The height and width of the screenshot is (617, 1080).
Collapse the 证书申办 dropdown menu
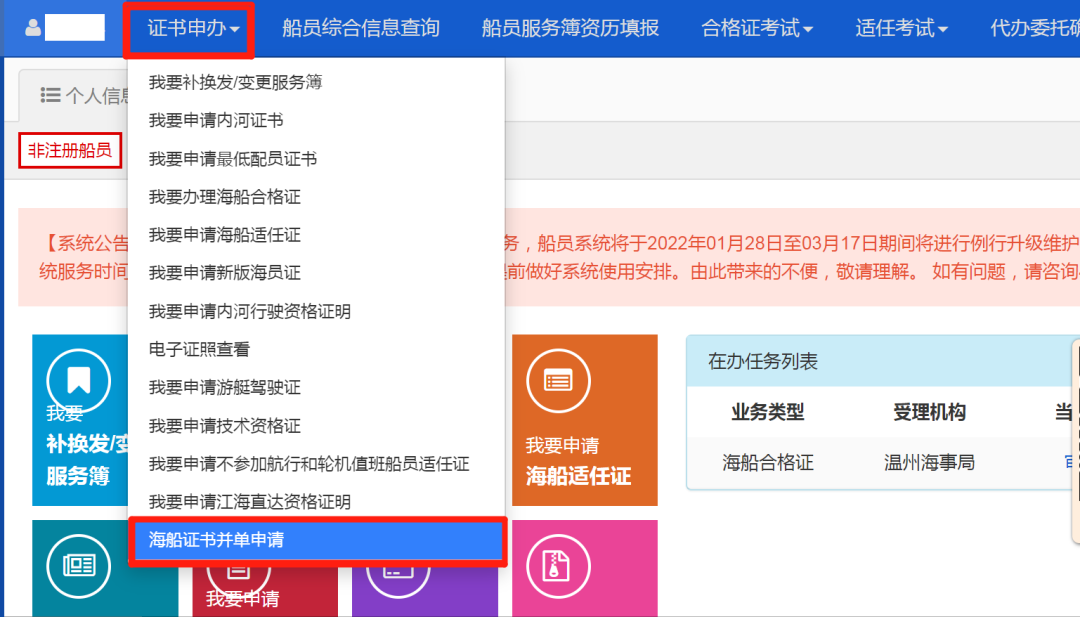tap(192, 28)
